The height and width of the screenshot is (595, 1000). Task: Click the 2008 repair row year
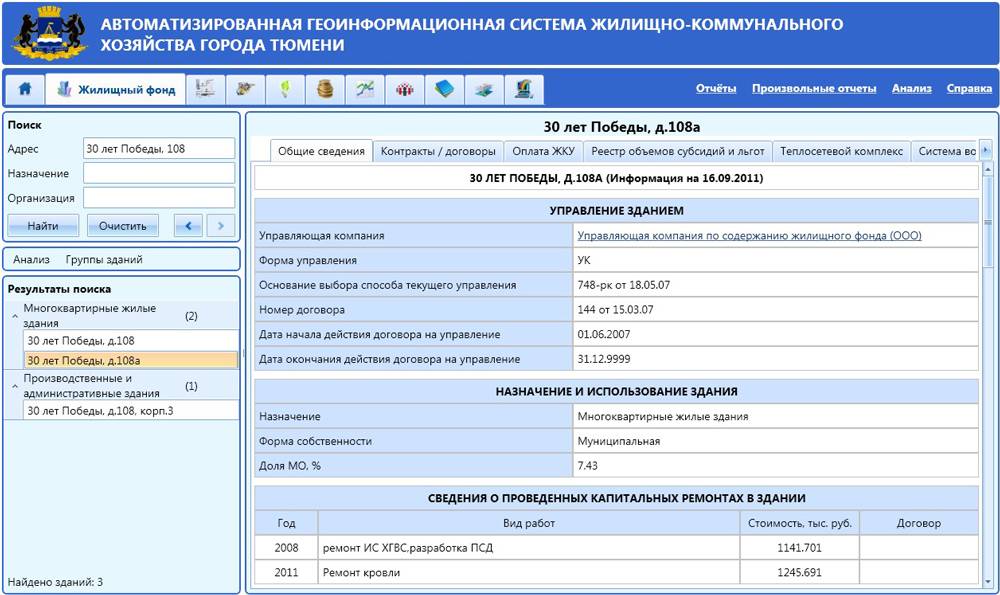coord(286,548)
